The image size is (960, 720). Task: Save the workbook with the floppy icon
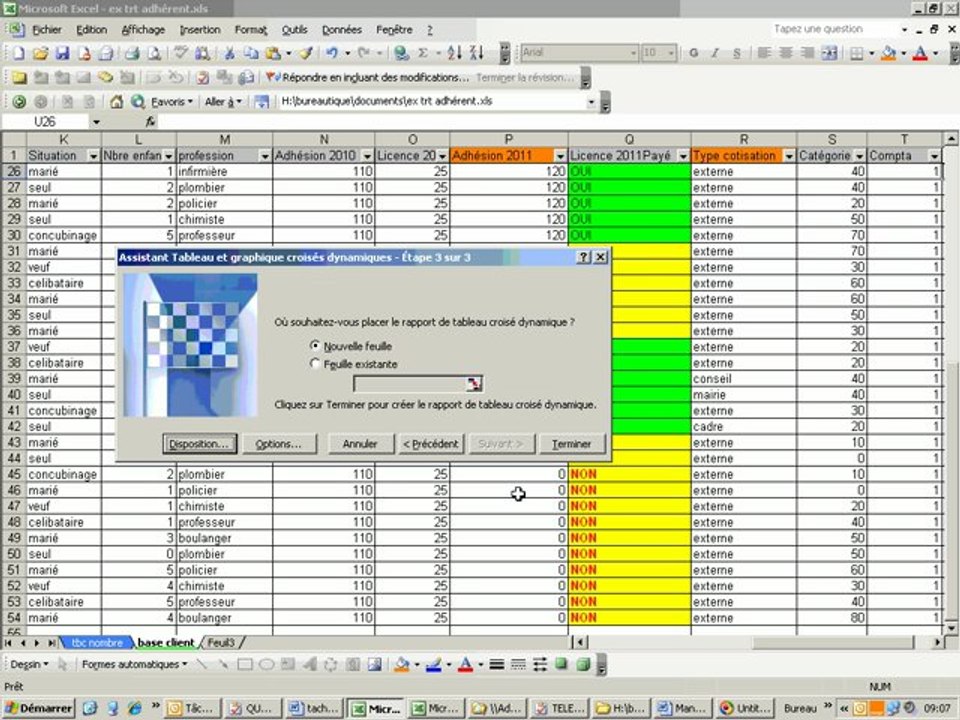click(x=62, y=53)
